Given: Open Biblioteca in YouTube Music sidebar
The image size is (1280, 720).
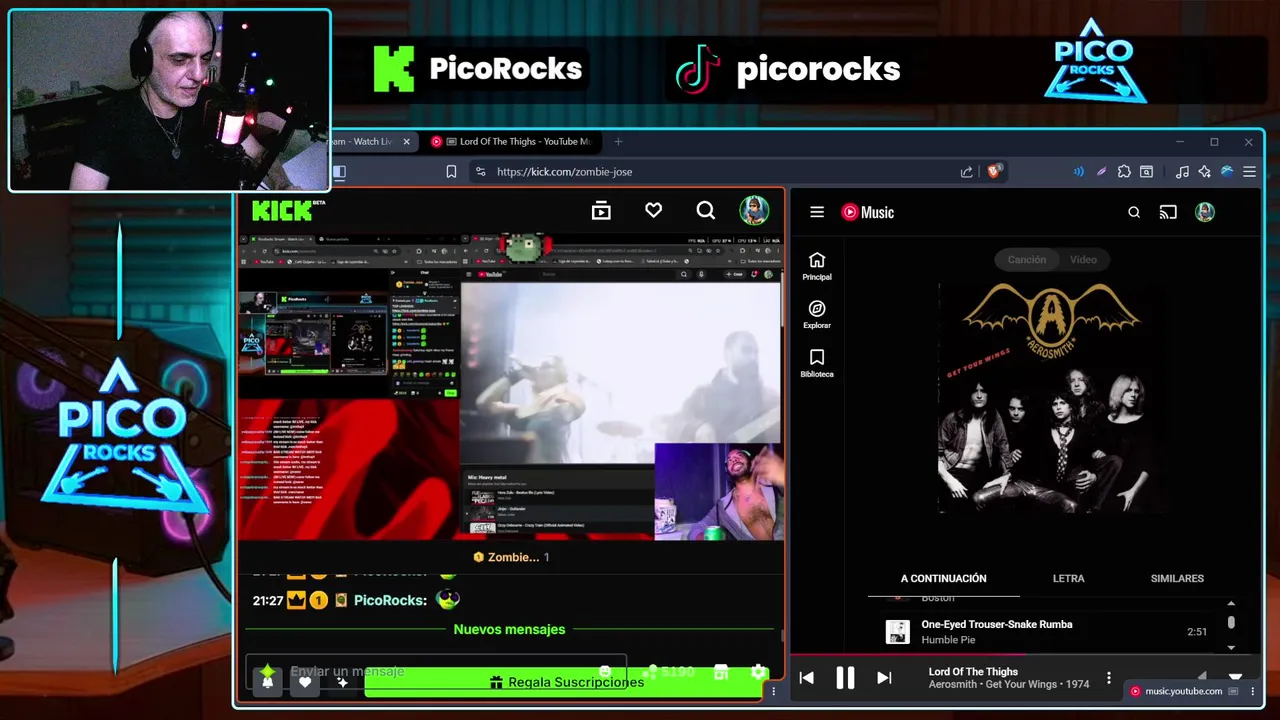Looking at the screenshot, I should tap(817, 364).
